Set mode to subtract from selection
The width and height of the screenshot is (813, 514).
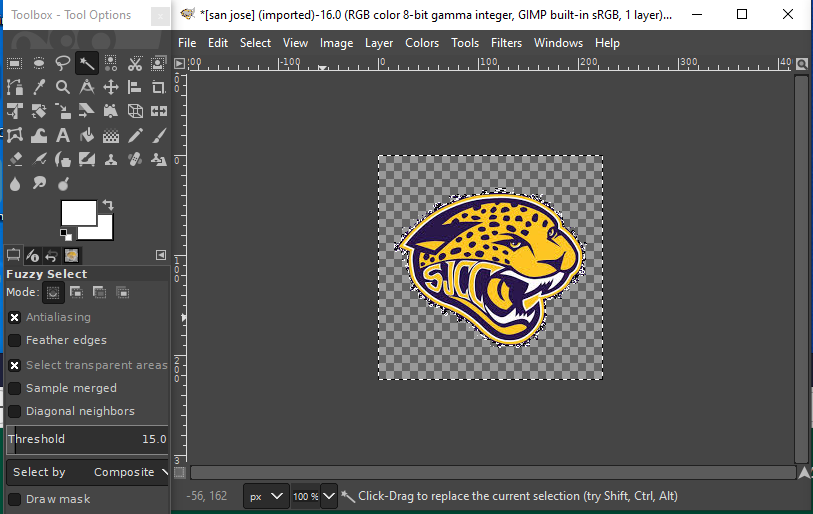point(99,293)
